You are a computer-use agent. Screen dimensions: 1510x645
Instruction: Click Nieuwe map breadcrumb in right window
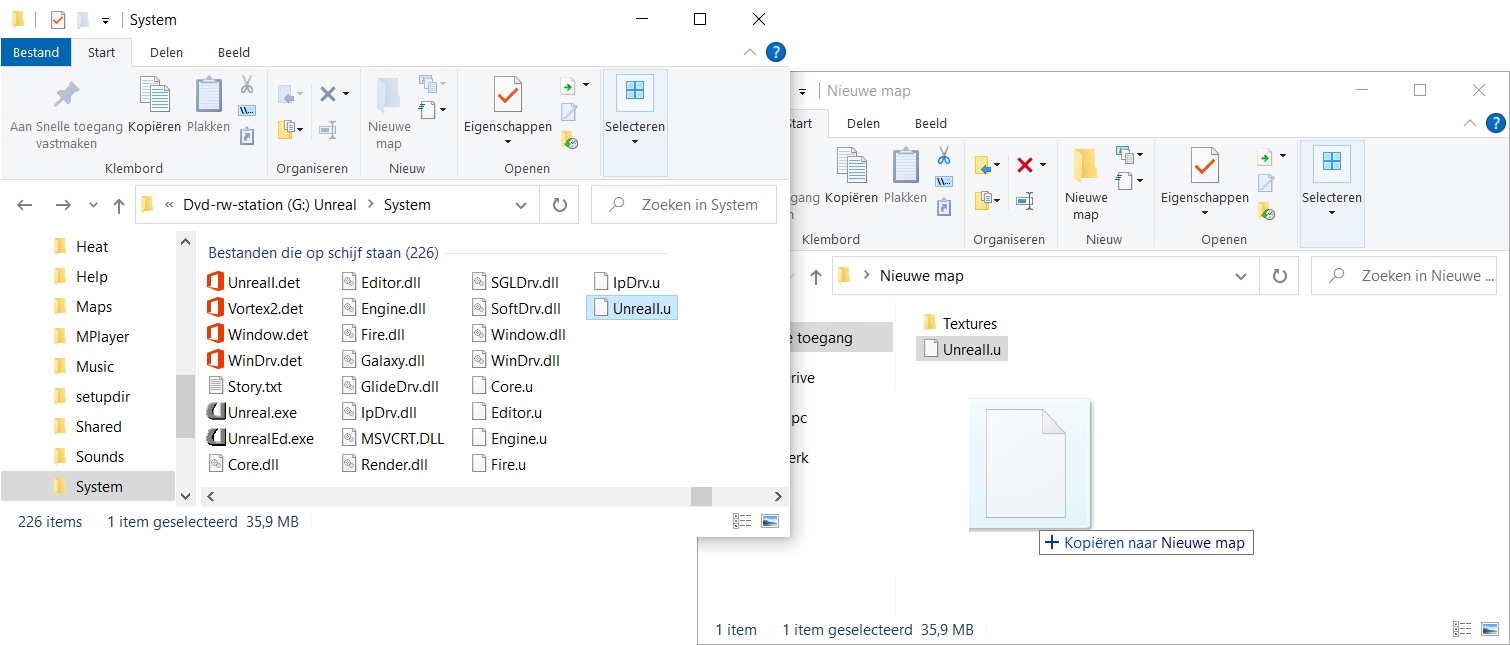[x=921, y=276]
